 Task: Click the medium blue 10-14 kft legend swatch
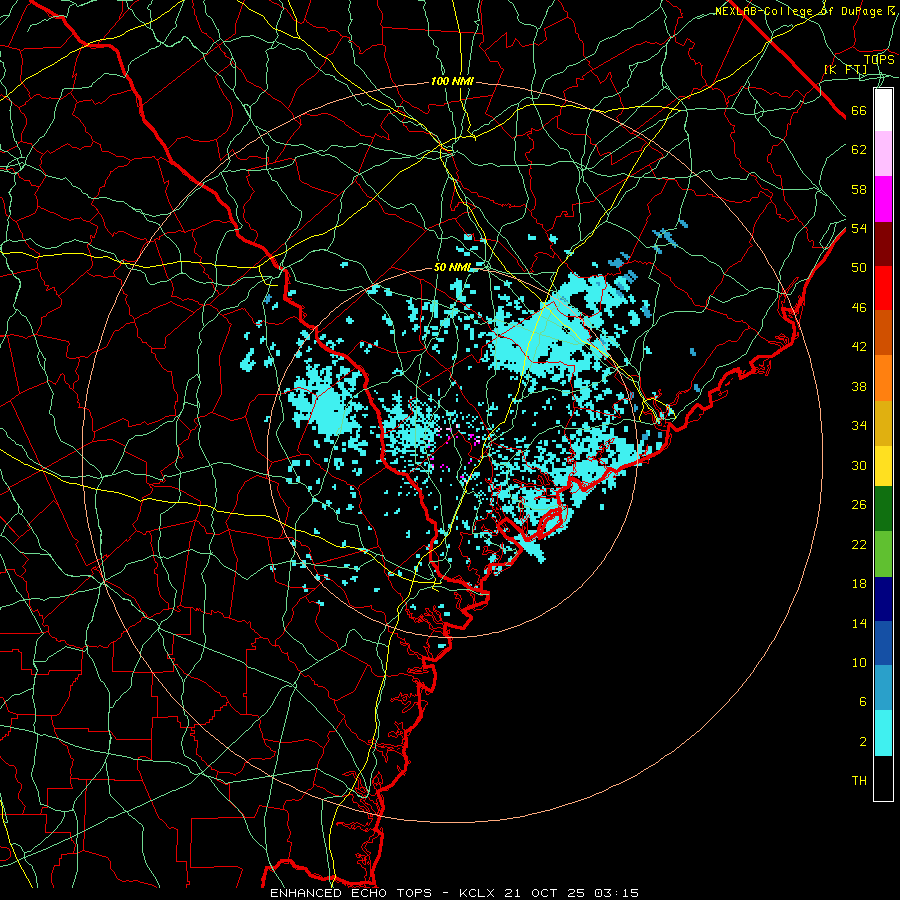(883, 643)
